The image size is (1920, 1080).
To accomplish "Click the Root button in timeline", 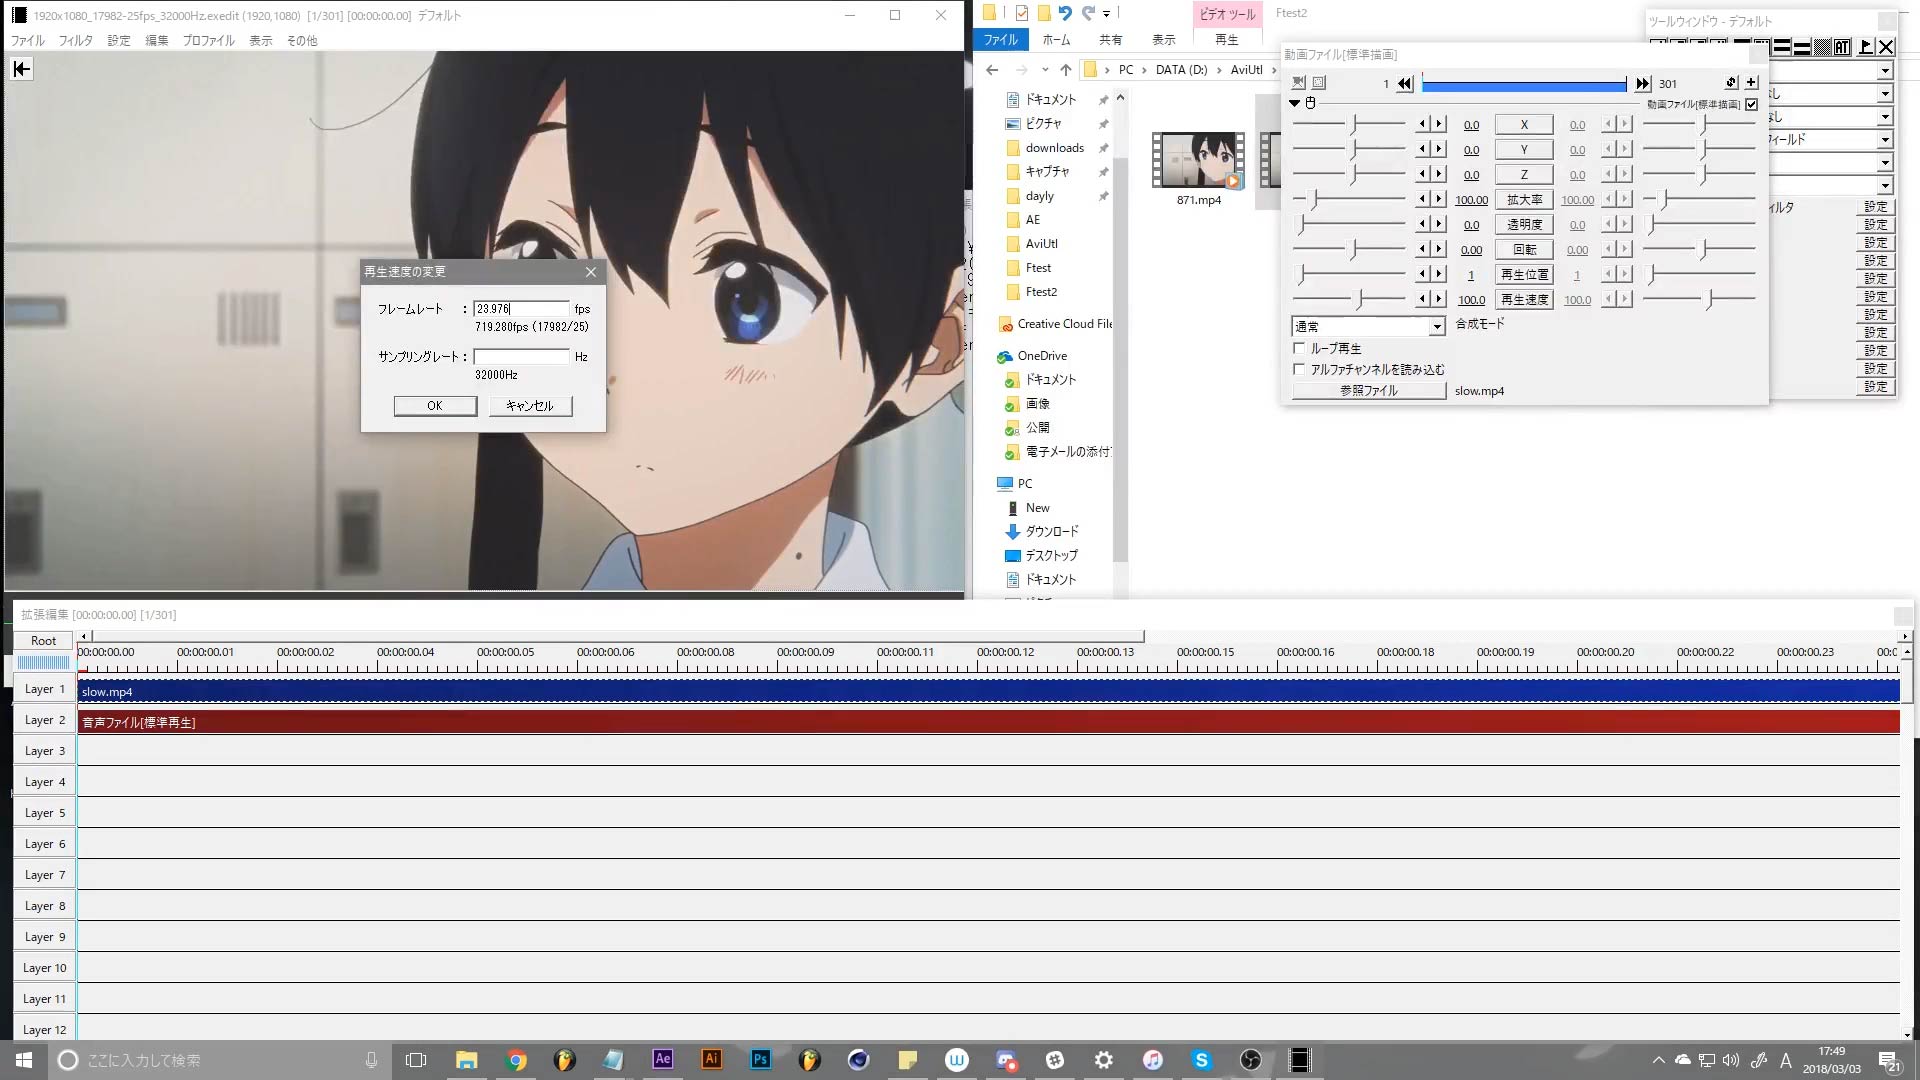I will 44,641.
